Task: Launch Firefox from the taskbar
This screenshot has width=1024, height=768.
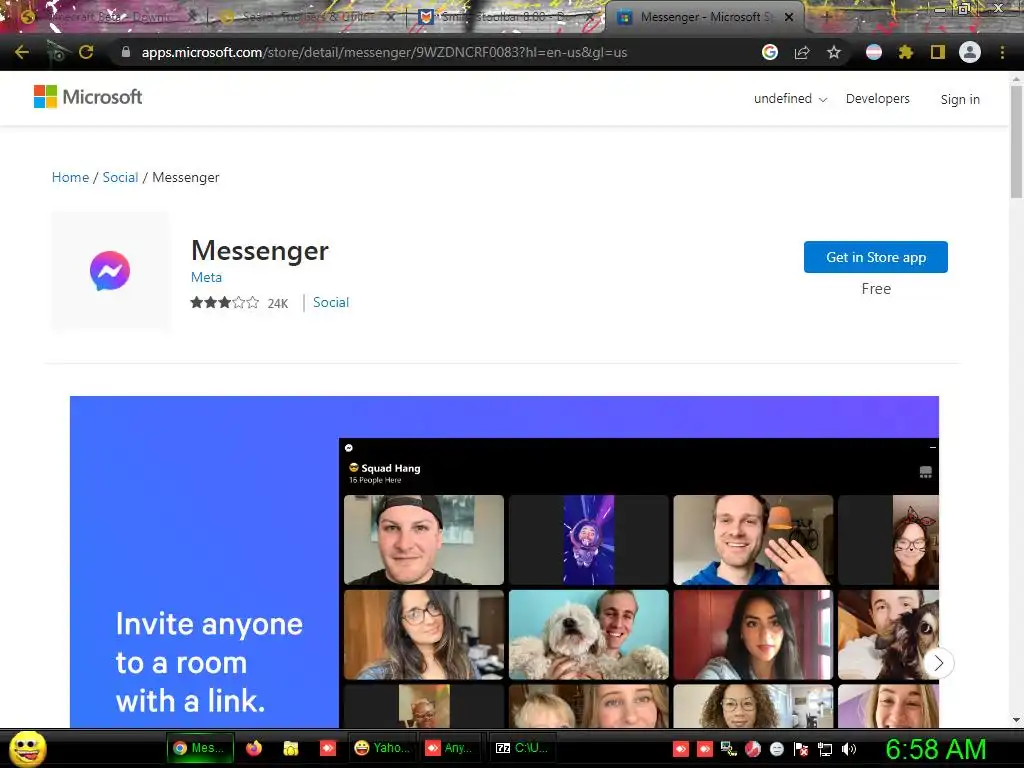Action: click(x=254, y=748)
